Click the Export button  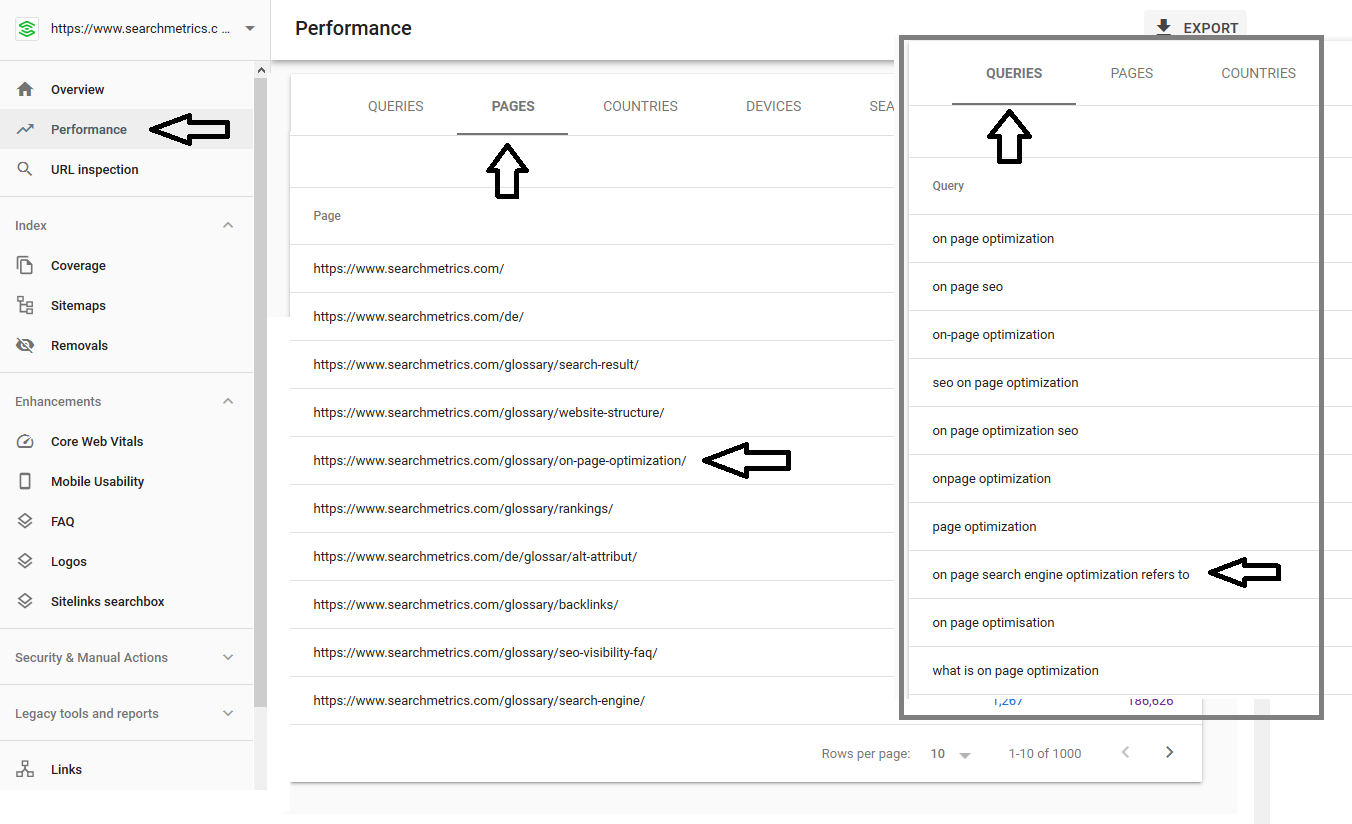[x=1196, y=28]
